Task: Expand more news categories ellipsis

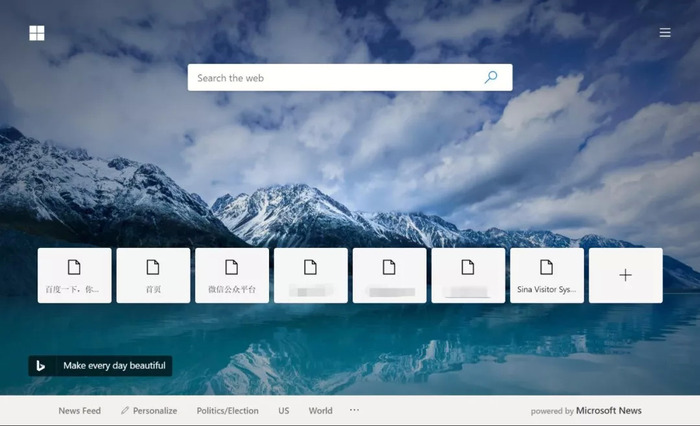Action: point(354,410)
